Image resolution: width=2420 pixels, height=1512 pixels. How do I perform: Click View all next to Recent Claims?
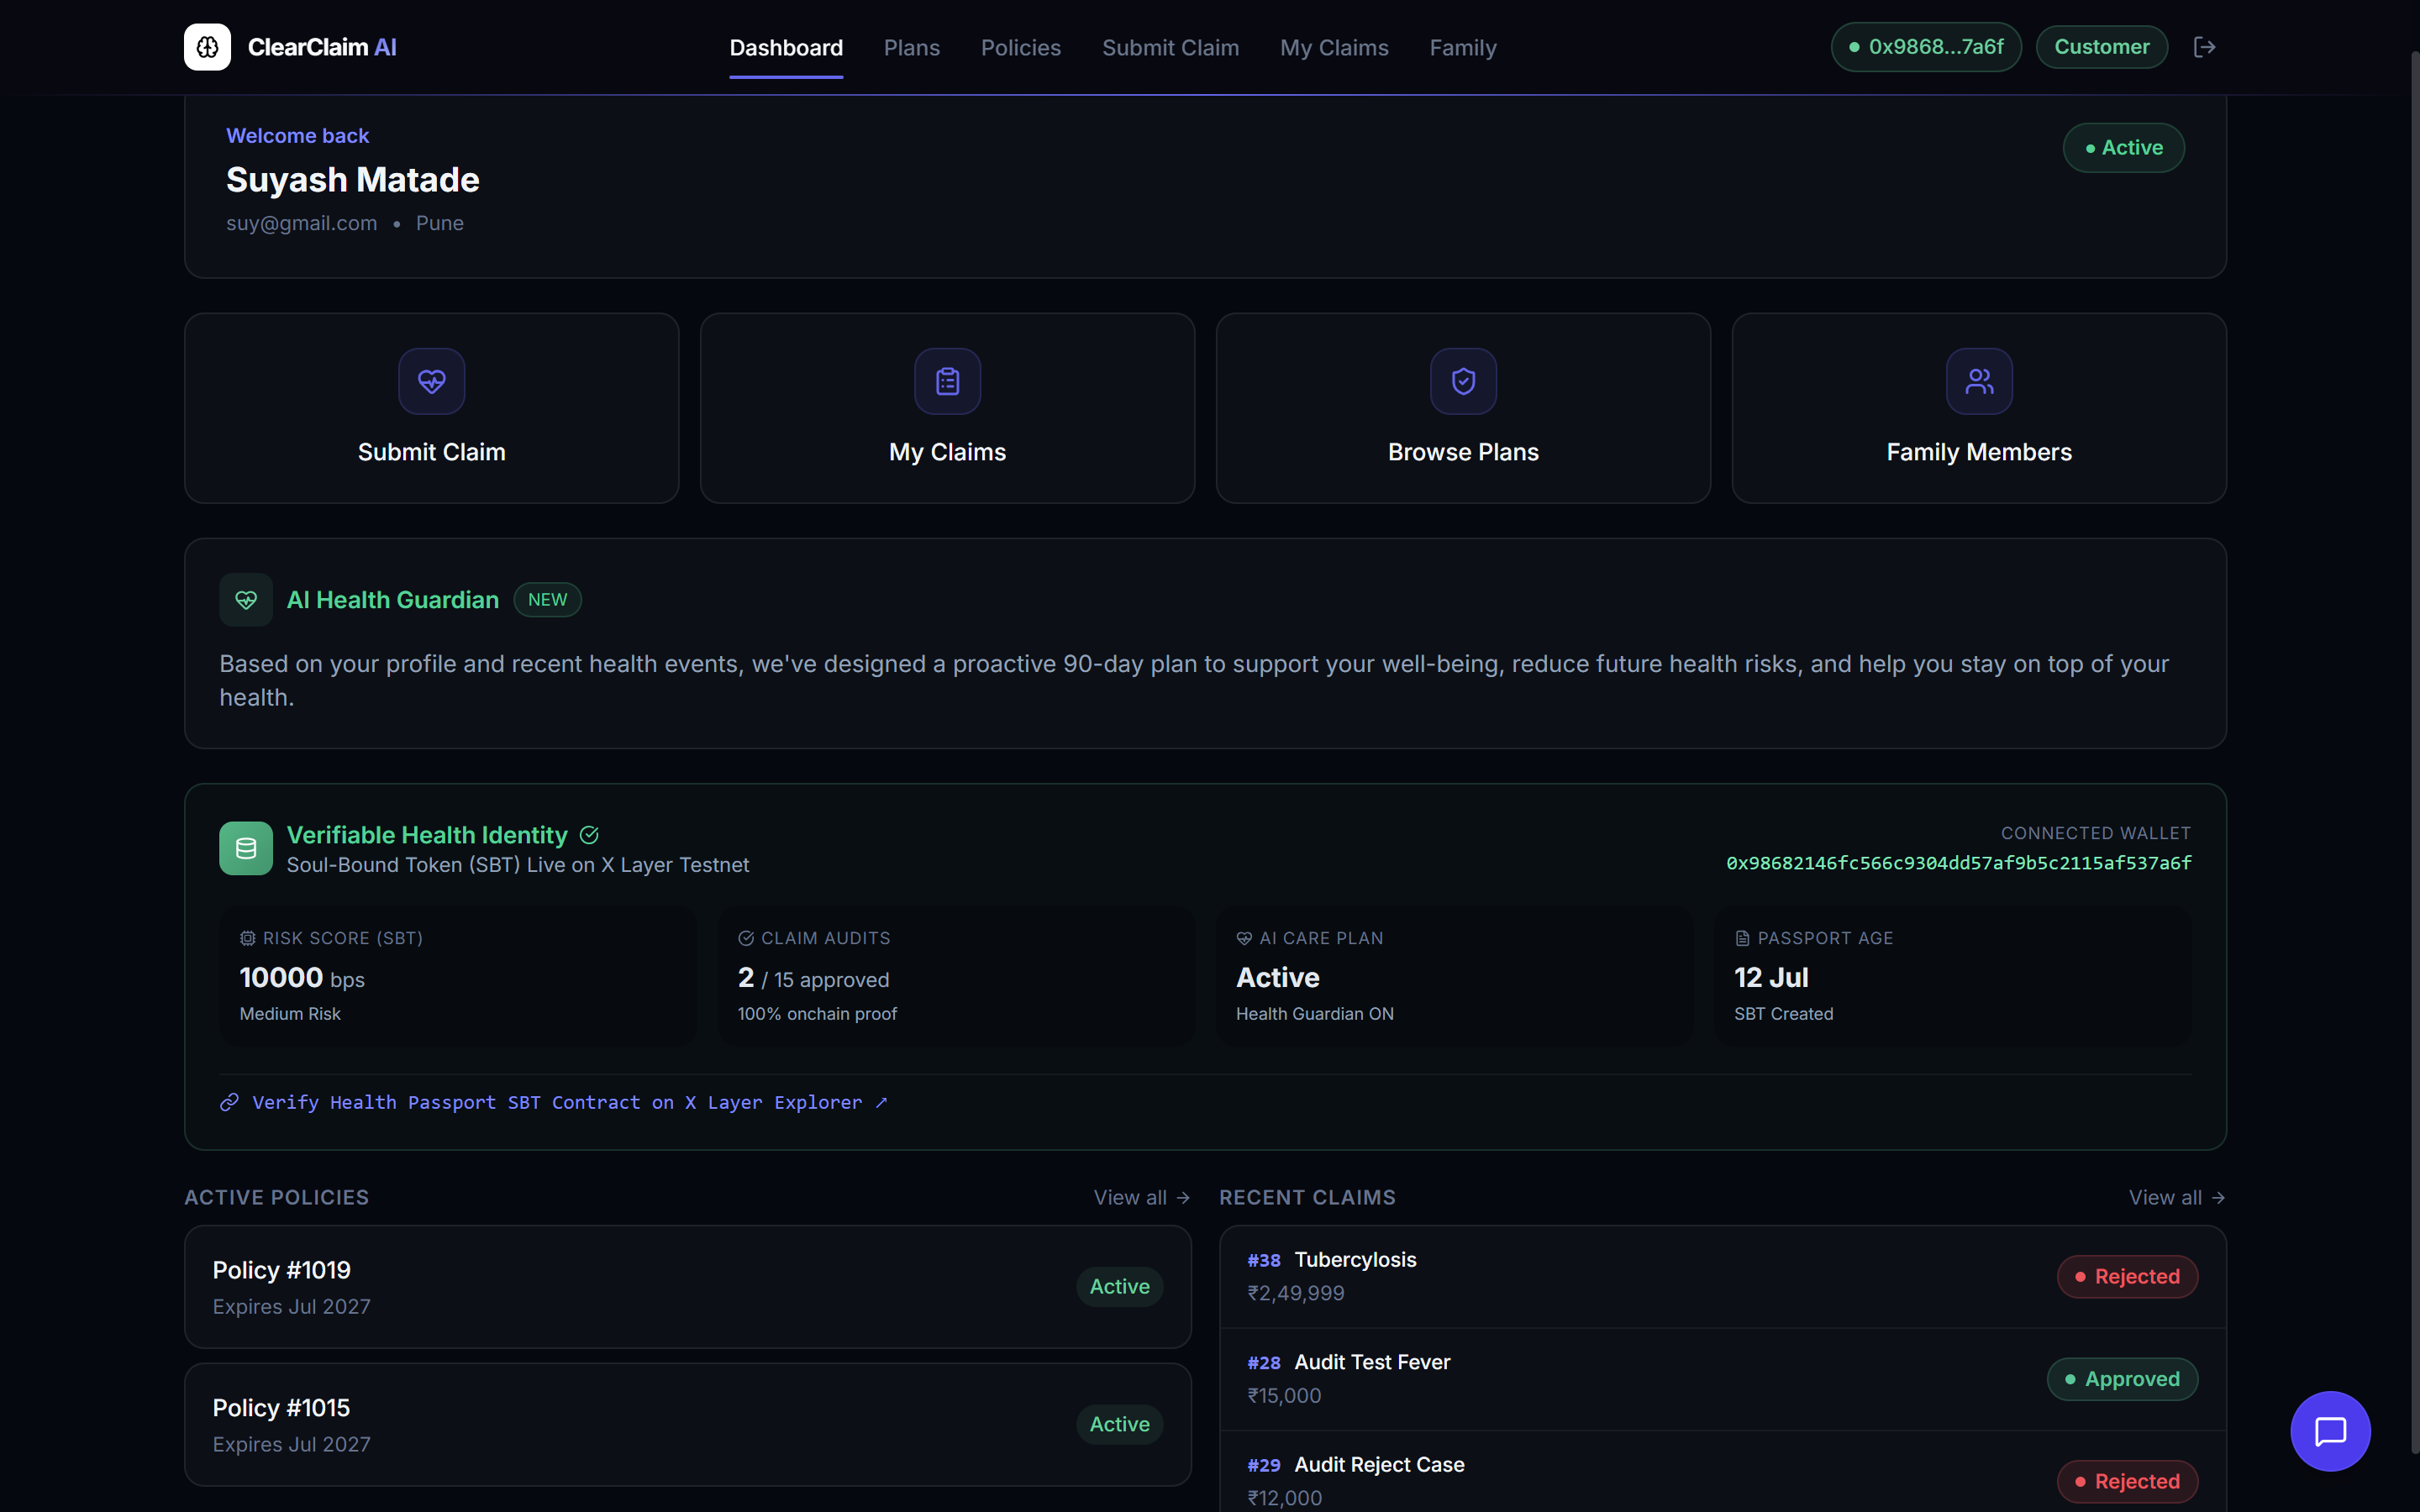[x=2177, y=1198]
